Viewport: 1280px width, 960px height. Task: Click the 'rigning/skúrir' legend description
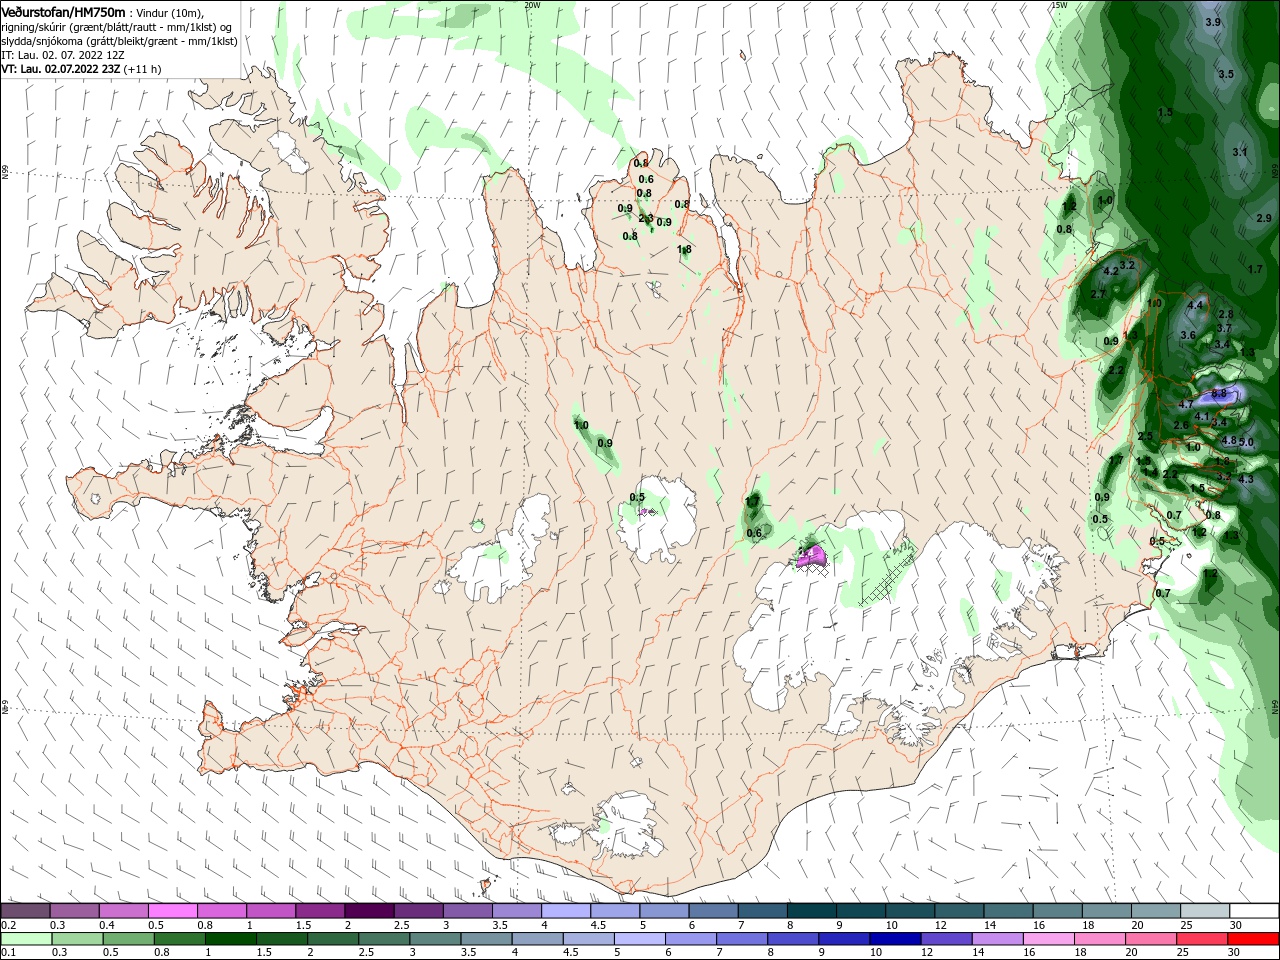34,26
